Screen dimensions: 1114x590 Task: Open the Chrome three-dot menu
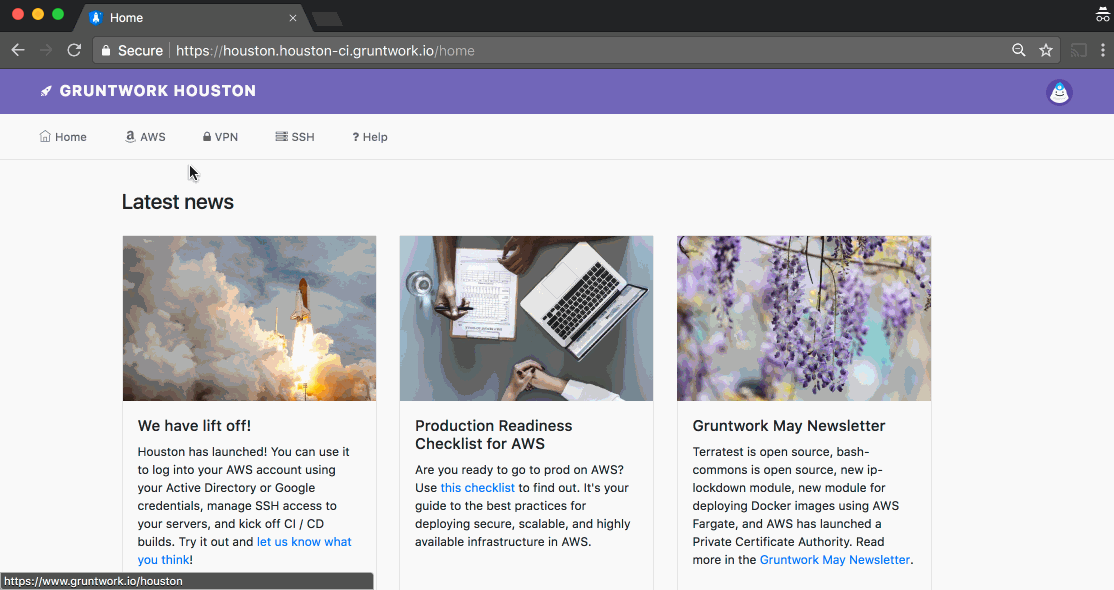pyautogui.click(x=1103, y=50)
